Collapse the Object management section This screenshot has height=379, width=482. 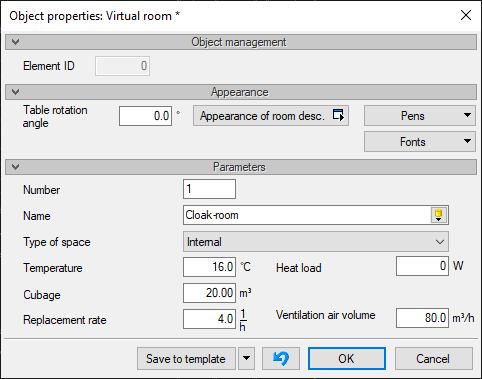[x=15, y=42]
